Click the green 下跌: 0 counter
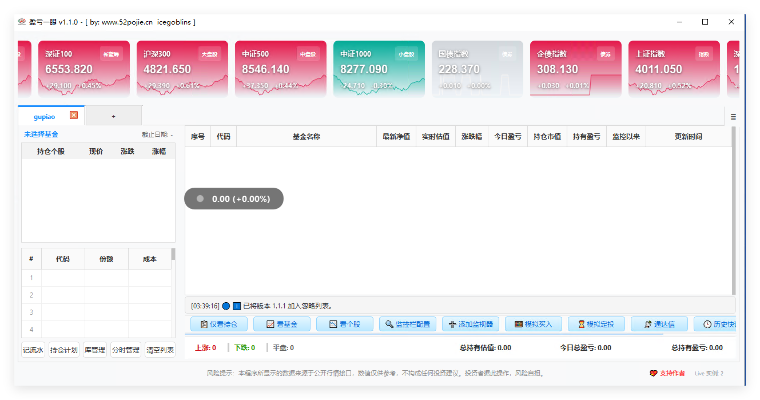 [244, 348]
